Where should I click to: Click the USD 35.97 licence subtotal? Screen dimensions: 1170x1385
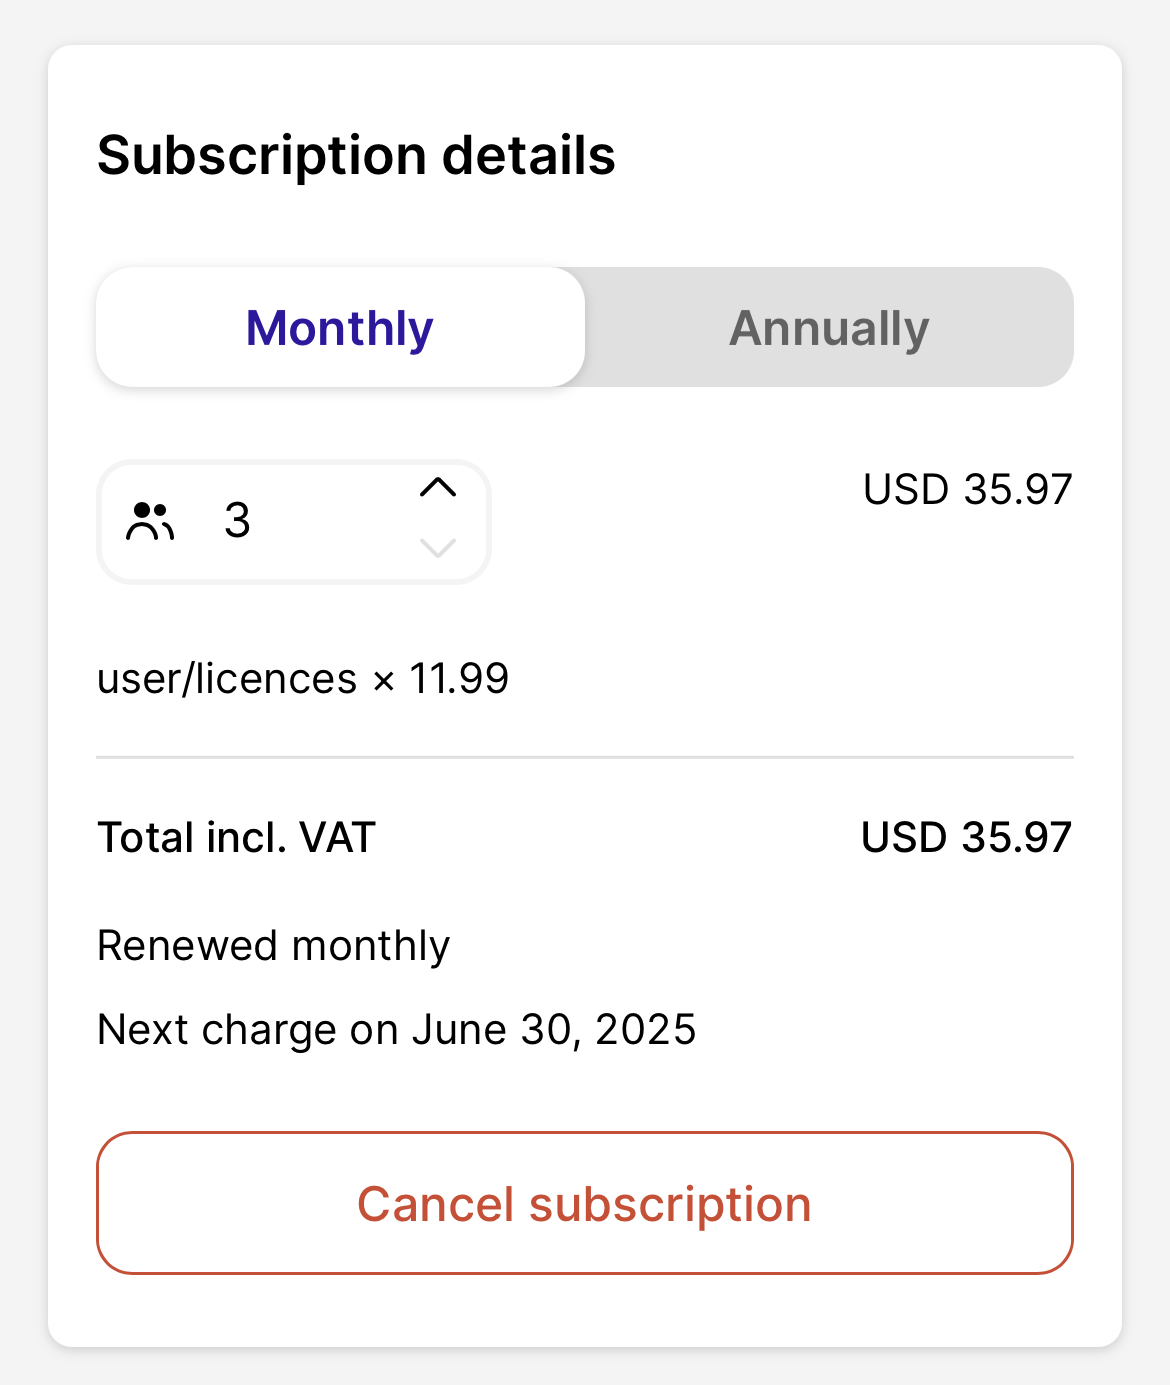pyautogui.click(x=967, y=490)
